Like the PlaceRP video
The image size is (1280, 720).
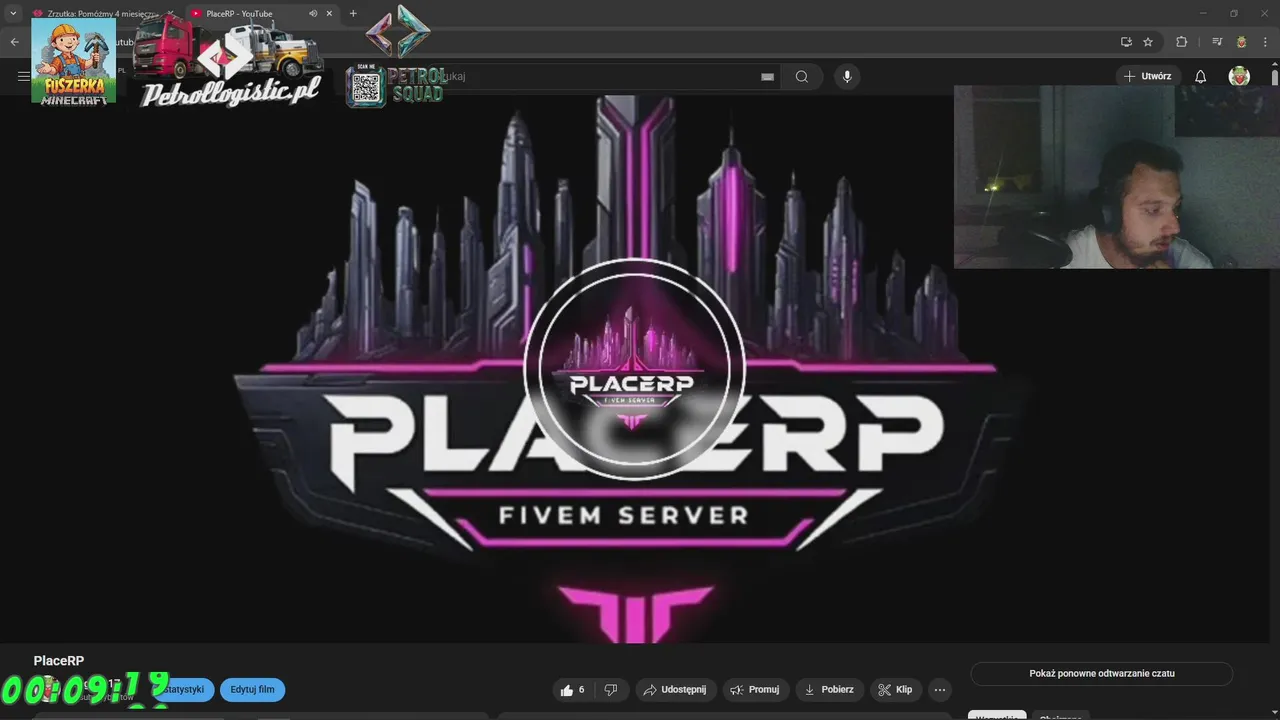coord(572,690)
